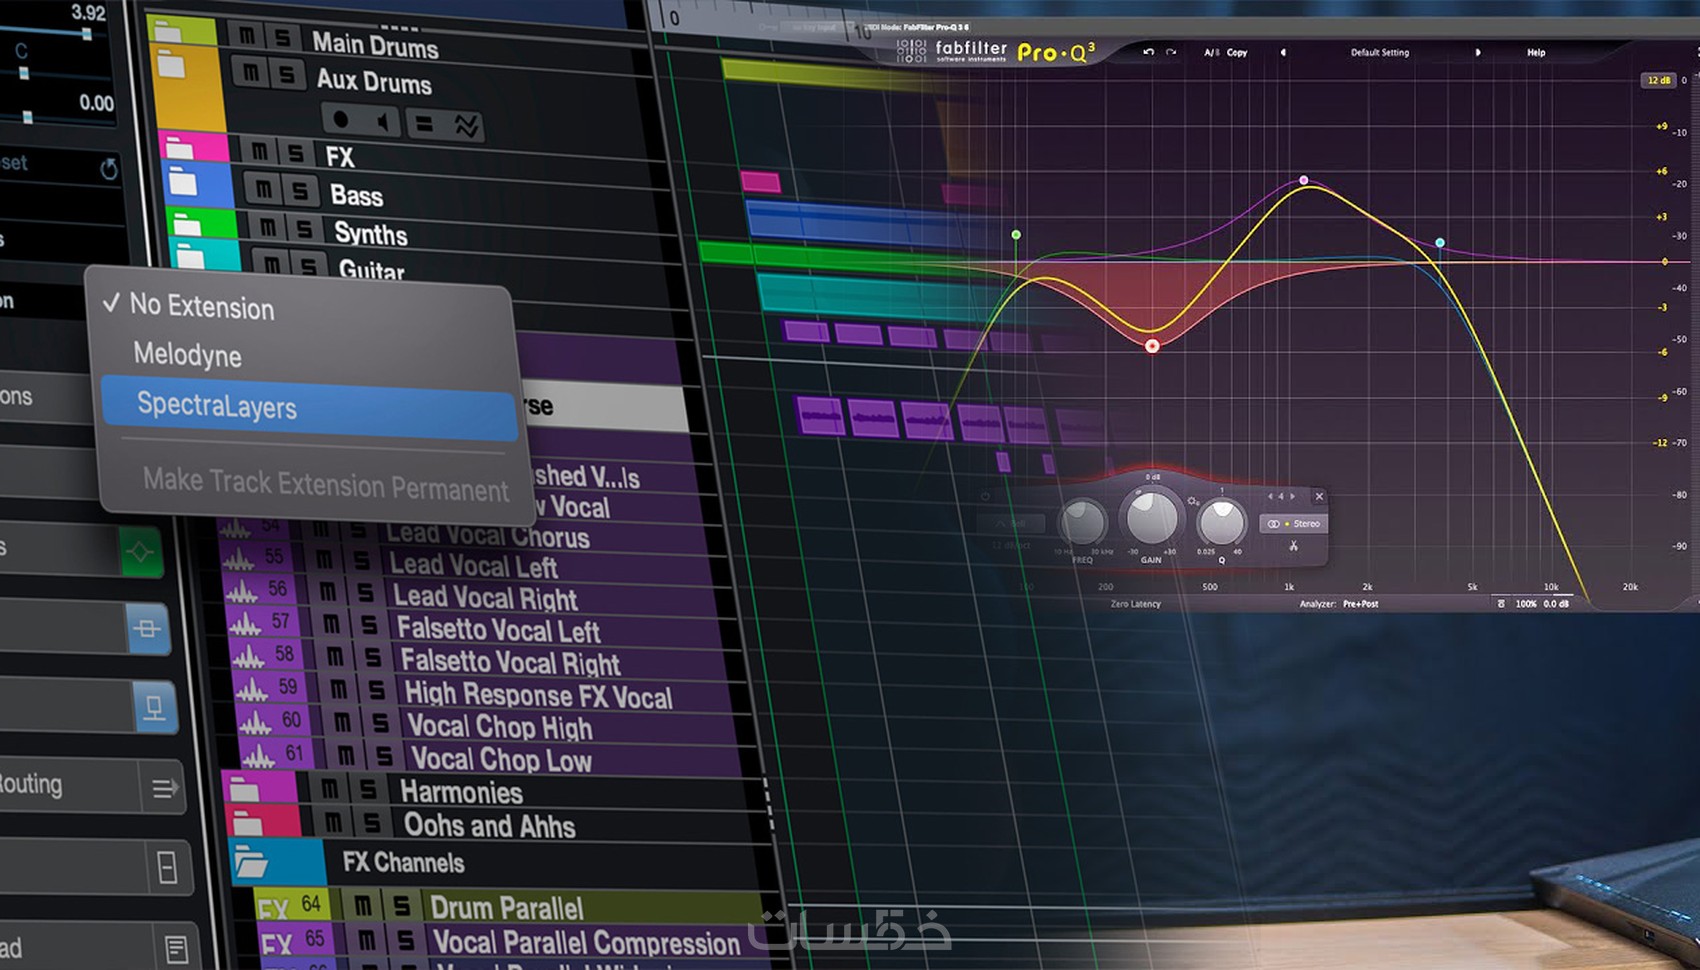Screen dimensions: 1700x970
Task: Click the Bass folder icon
Action: coord(183,182)
